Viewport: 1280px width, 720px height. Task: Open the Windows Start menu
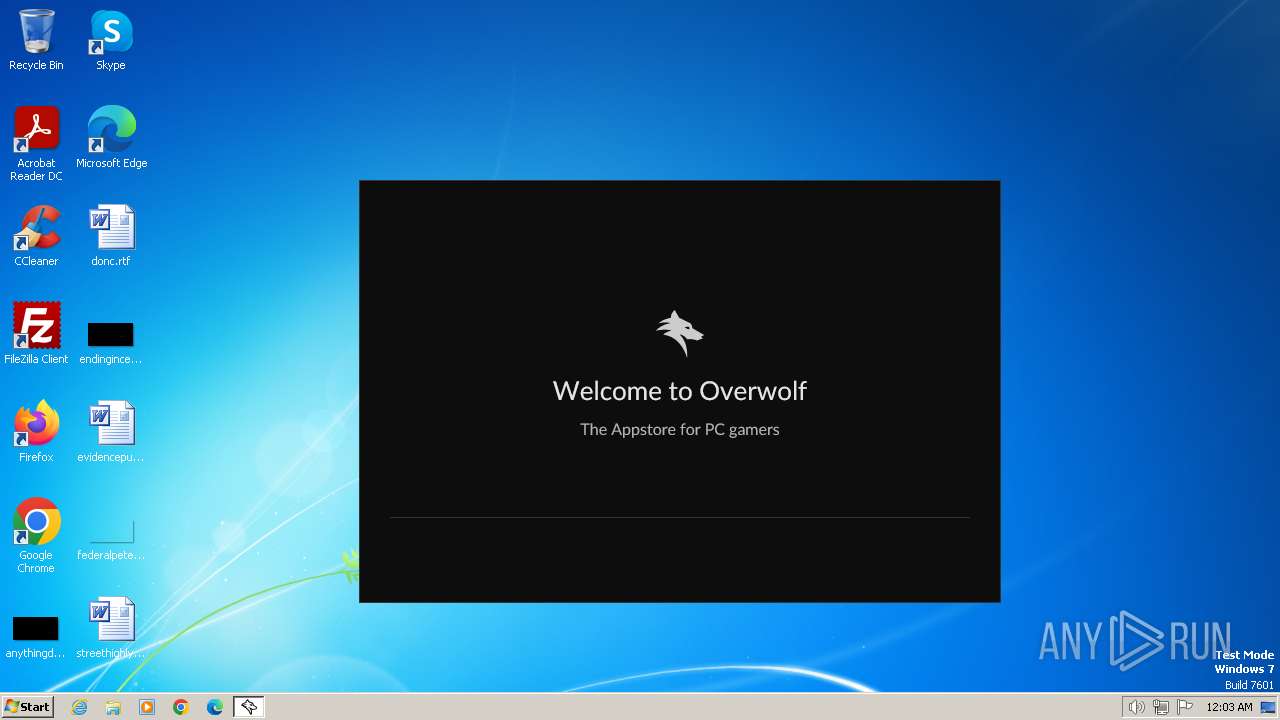27,707
